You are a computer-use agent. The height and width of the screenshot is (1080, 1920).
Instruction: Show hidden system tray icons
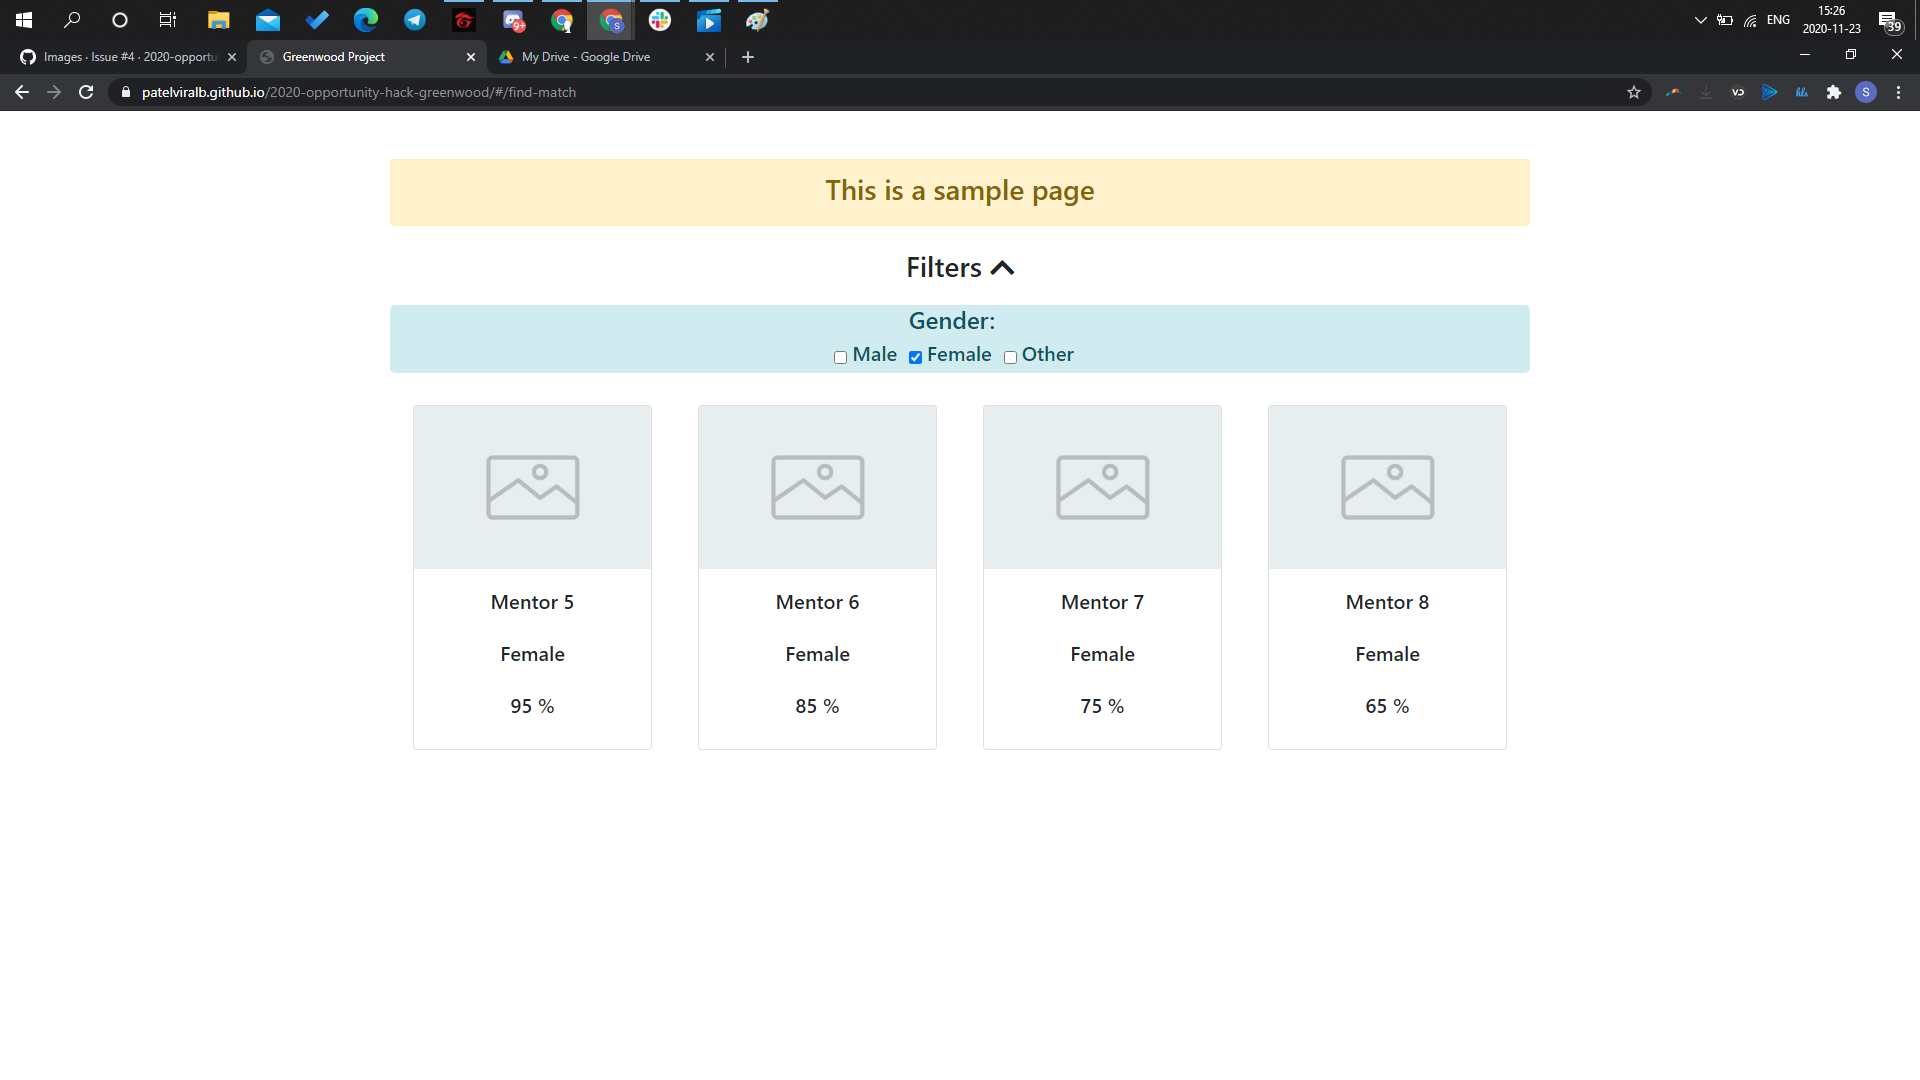coord(1700,20)
